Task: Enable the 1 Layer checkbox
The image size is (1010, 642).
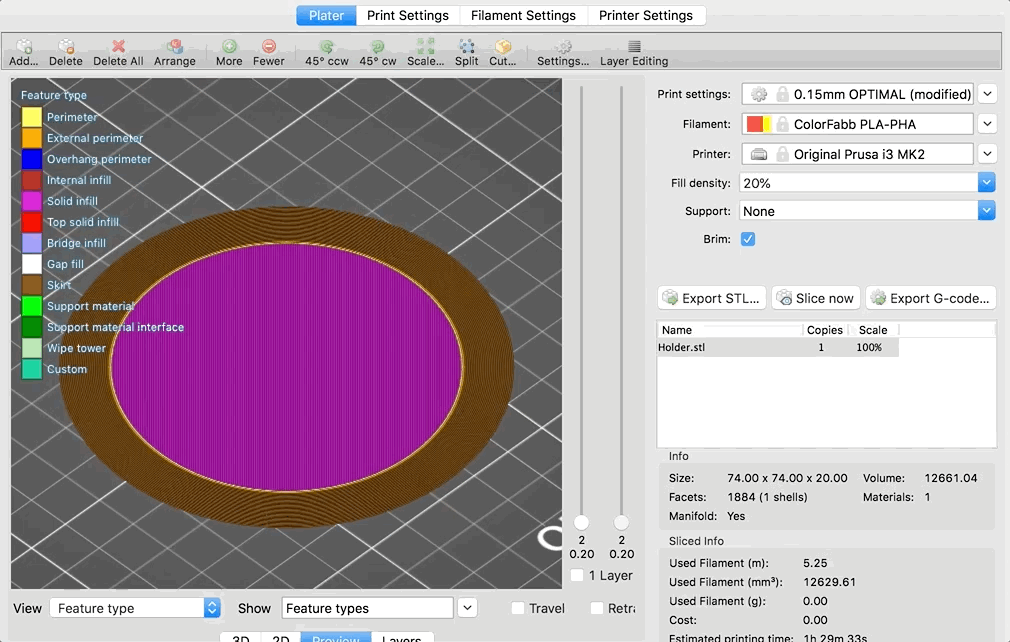Action: coord(577,576)
